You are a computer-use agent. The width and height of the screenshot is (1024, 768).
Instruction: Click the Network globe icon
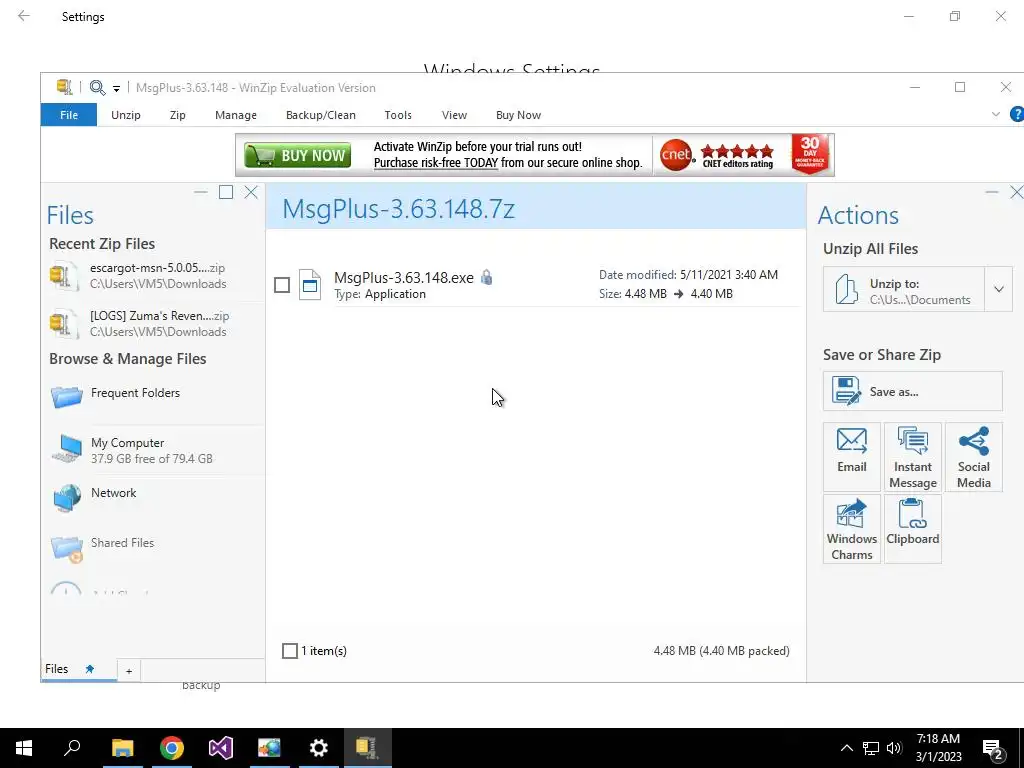coord(67,498)
